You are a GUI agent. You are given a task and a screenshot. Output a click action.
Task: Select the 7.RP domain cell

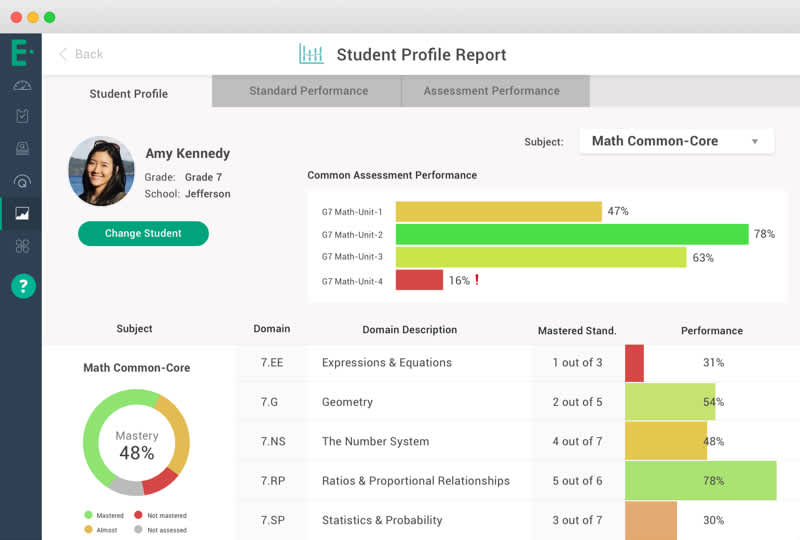pos(273,481)
